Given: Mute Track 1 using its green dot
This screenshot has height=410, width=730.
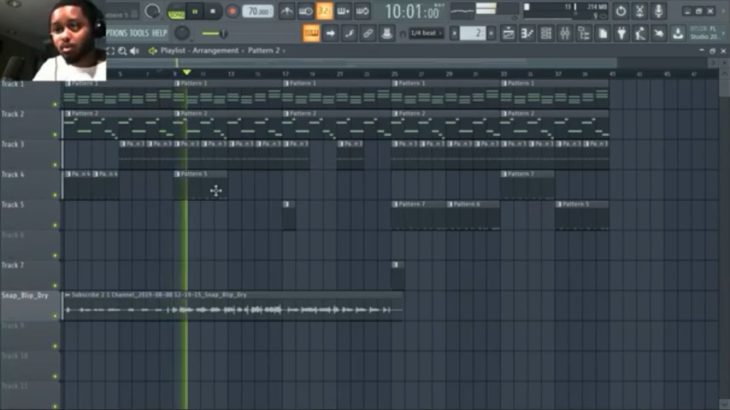Looking at the screenshot, I should 55,103.
